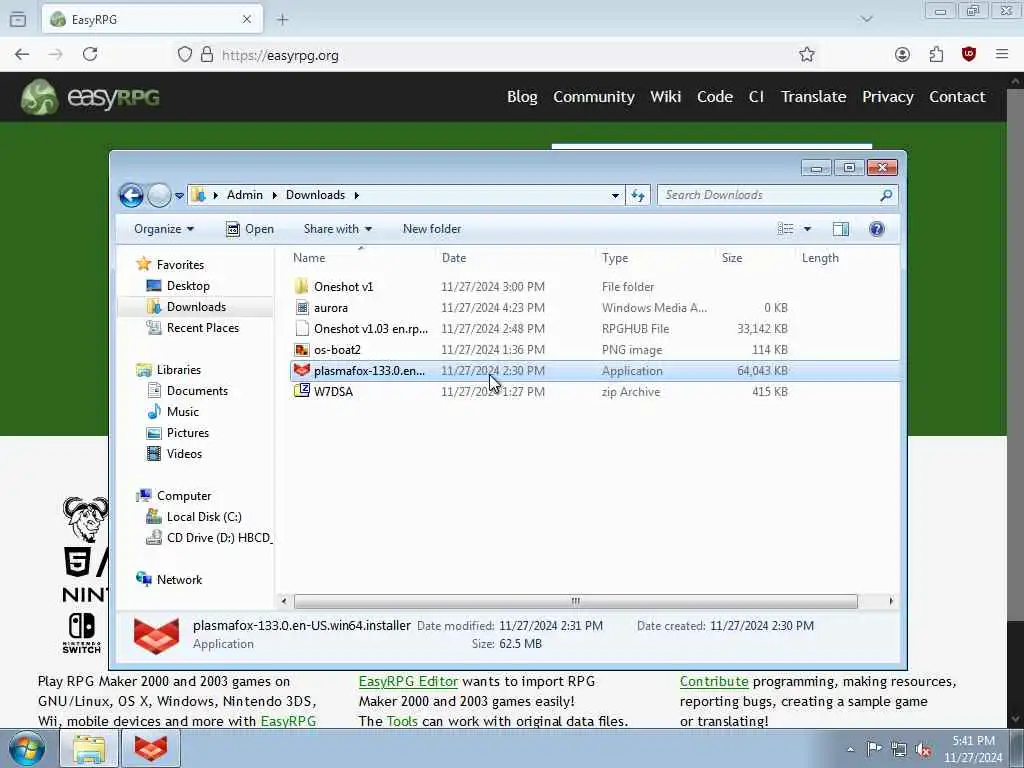Open the Wiki link
The height and width of the screenshot is (768, 1024).
(665, 97)
